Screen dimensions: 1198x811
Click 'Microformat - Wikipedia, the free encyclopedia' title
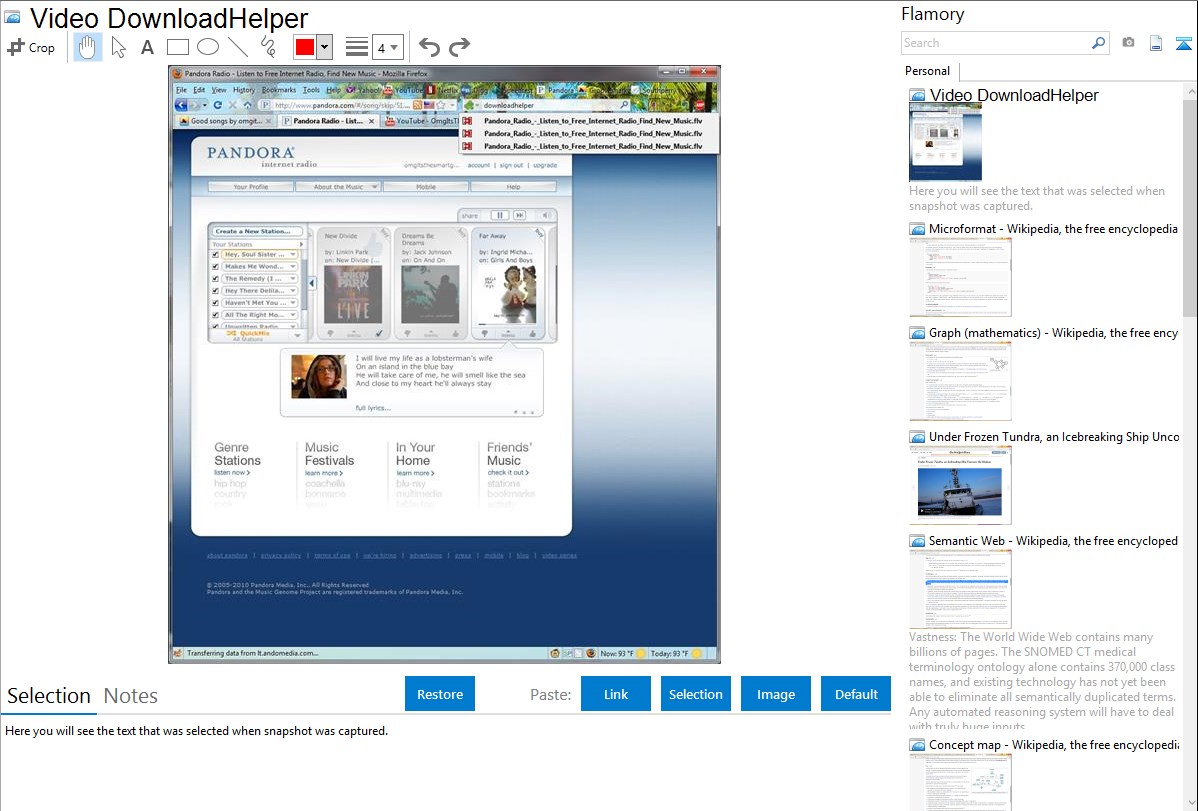pos(1053,229)
